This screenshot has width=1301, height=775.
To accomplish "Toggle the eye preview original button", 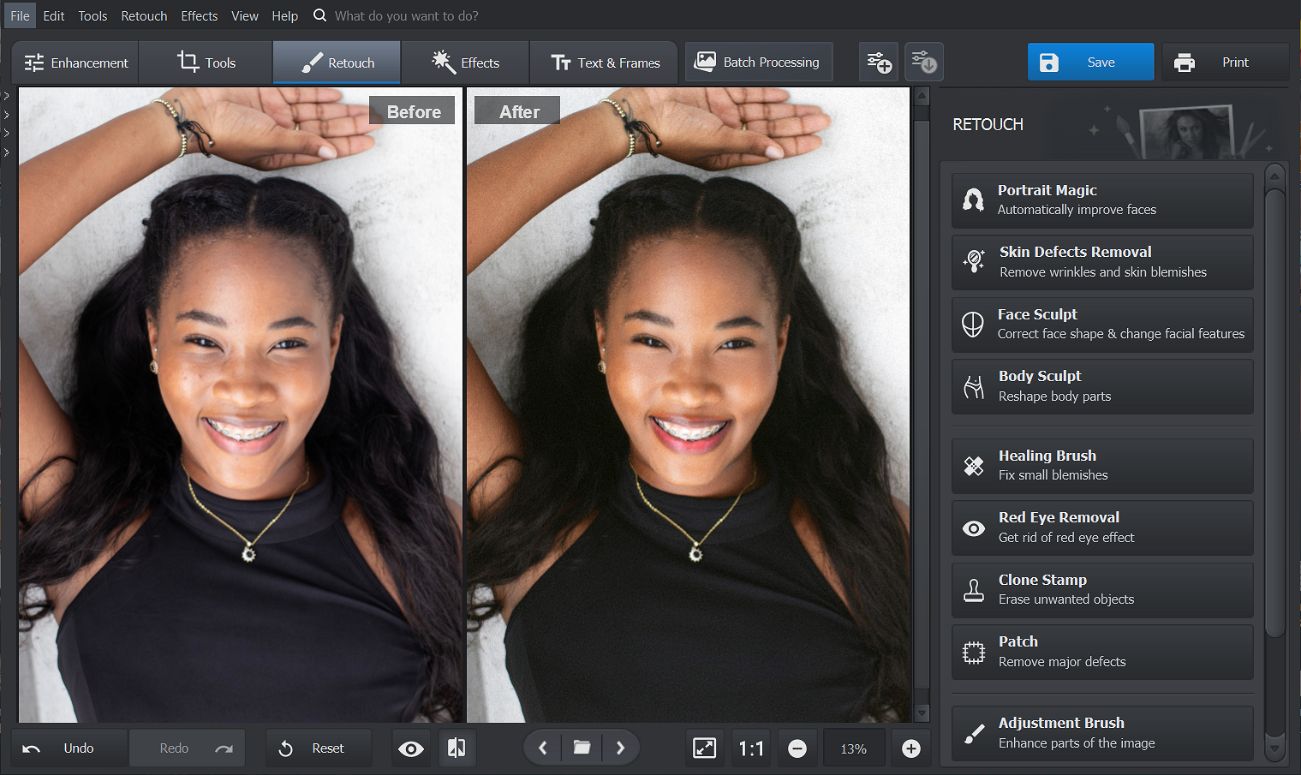I will (411, 748).
